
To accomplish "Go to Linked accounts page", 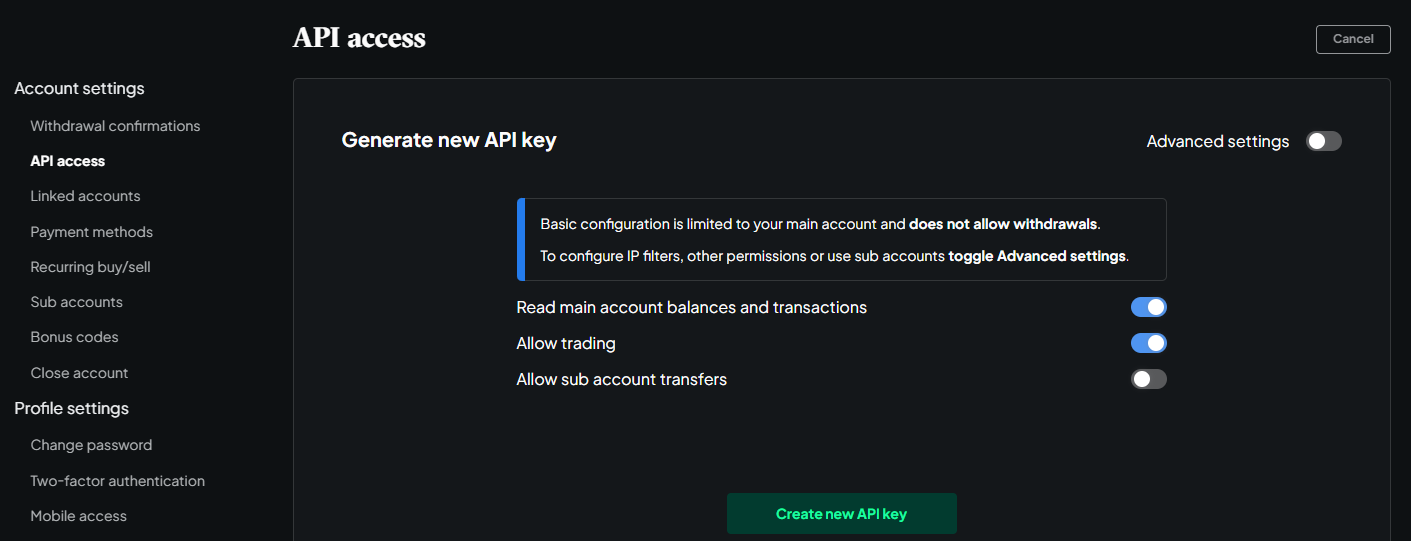I will (85, 196).
